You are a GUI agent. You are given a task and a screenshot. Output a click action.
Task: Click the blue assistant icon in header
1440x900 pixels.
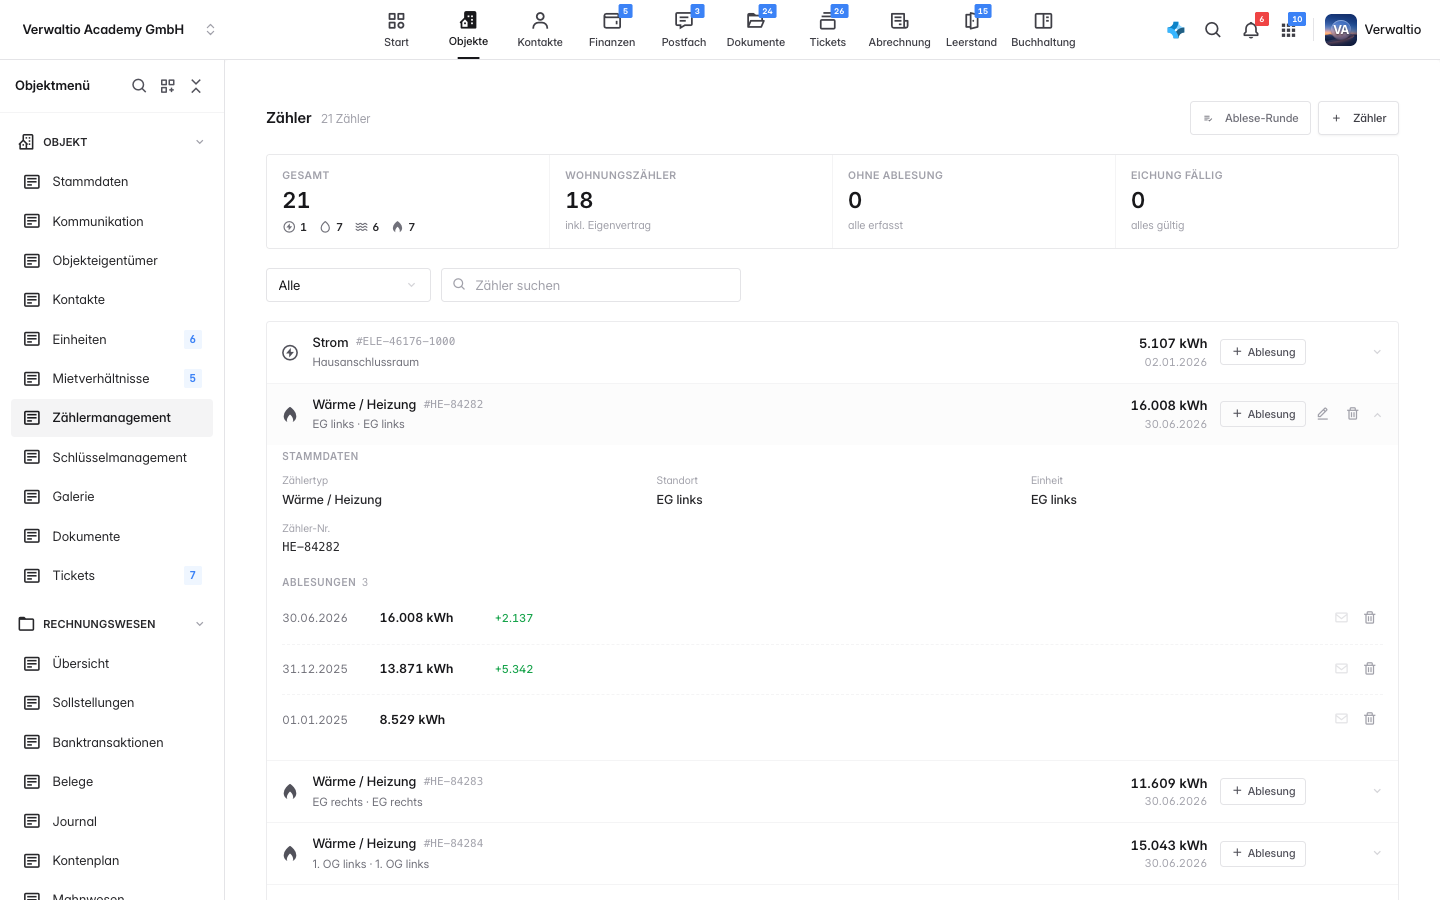pyautogui.click(x=1176, y=30)
